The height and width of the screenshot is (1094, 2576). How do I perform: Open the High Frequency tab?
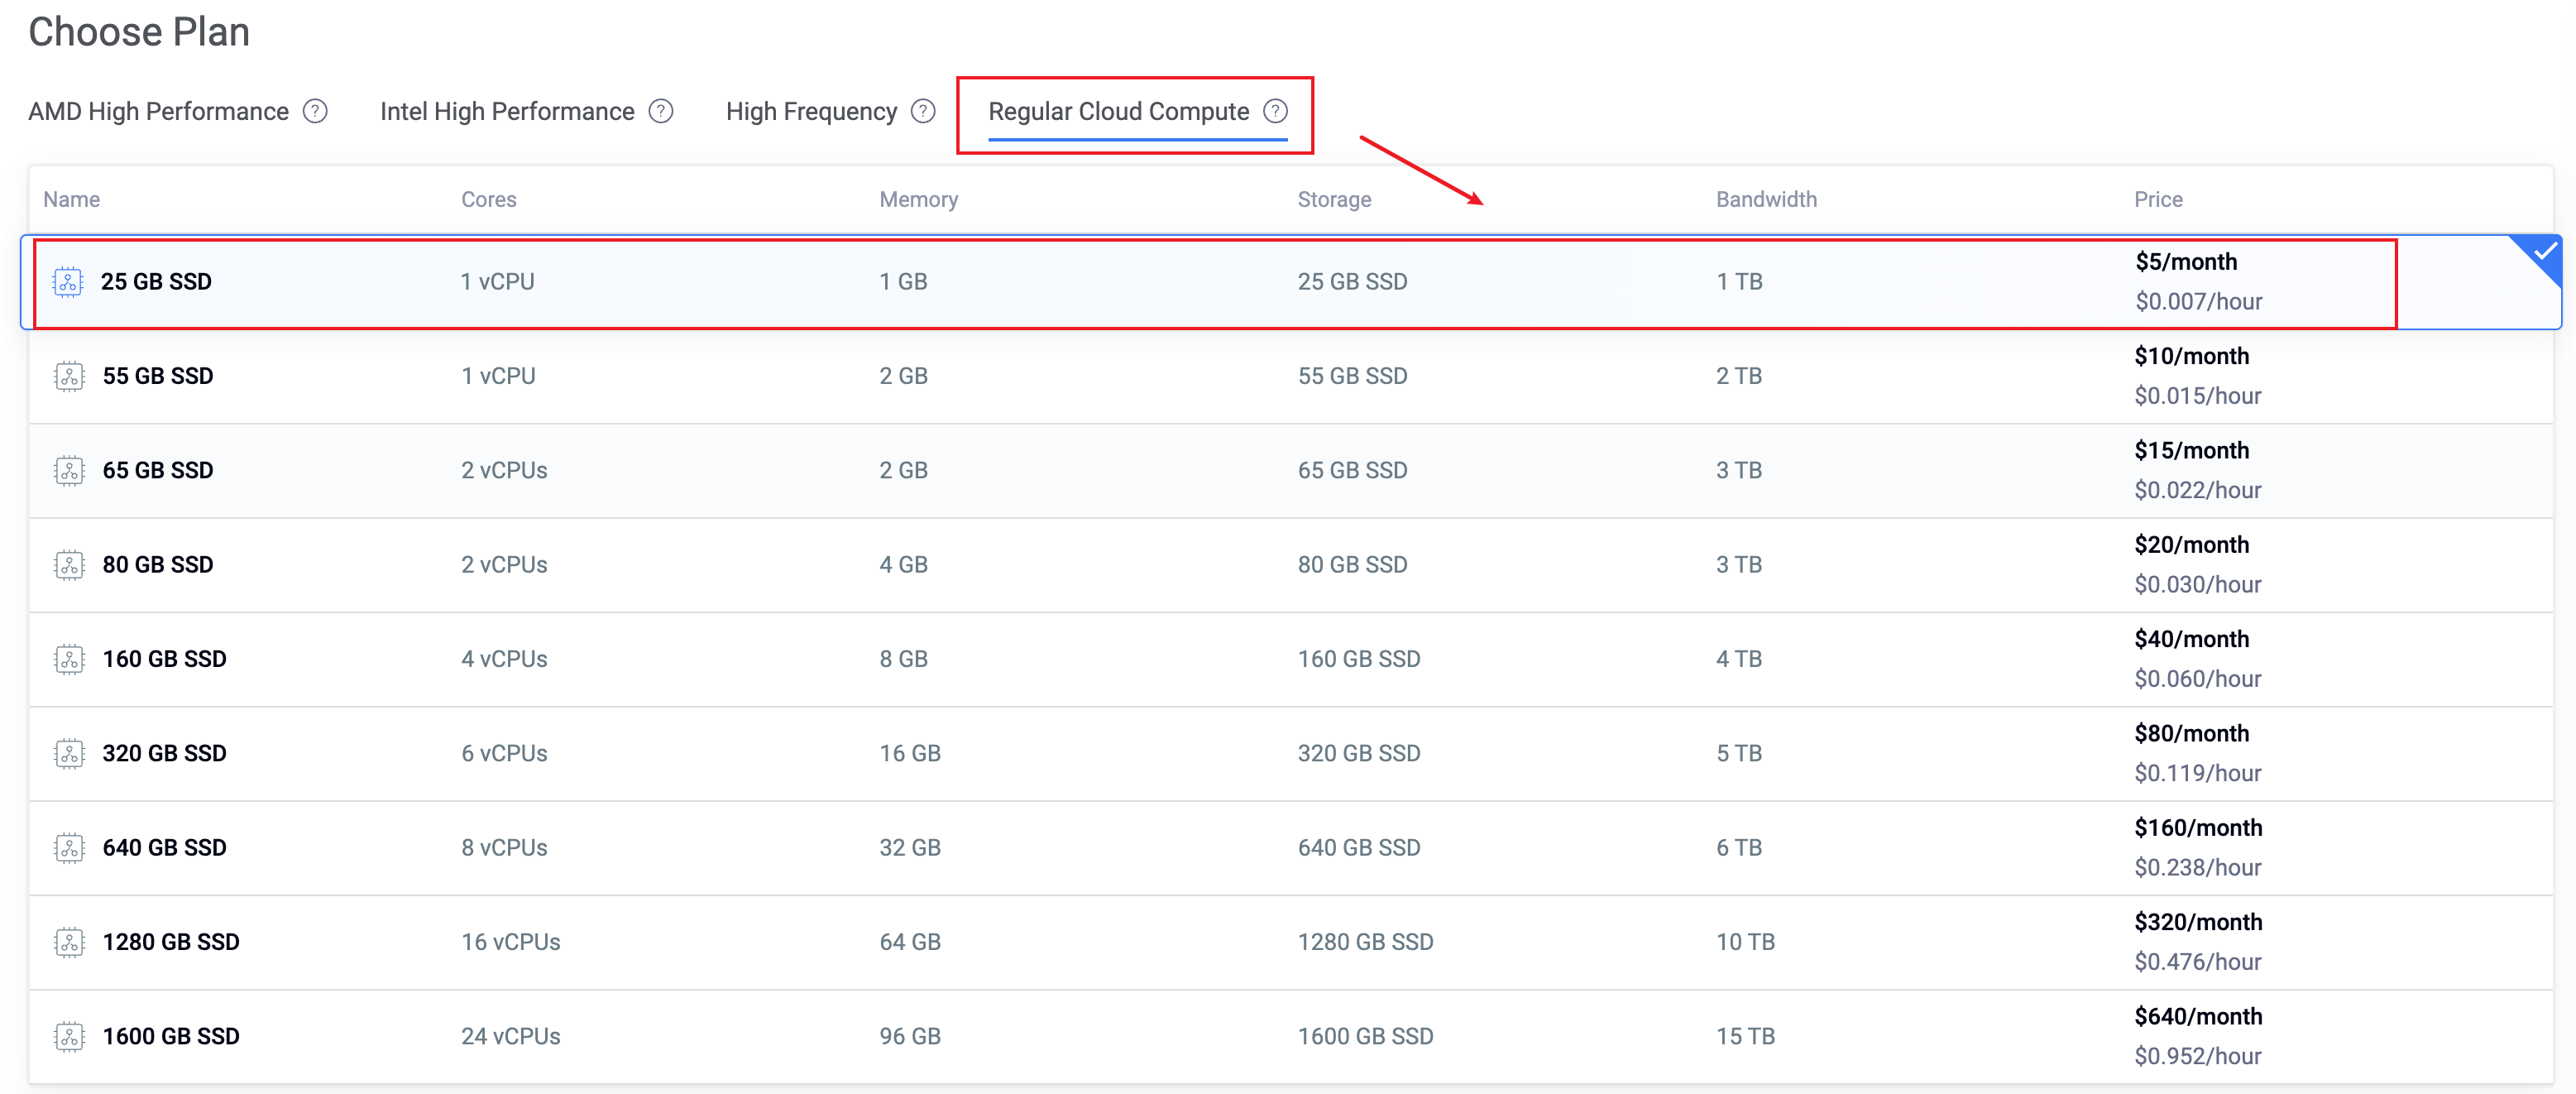pyautogui.click(x=811, y=111)
